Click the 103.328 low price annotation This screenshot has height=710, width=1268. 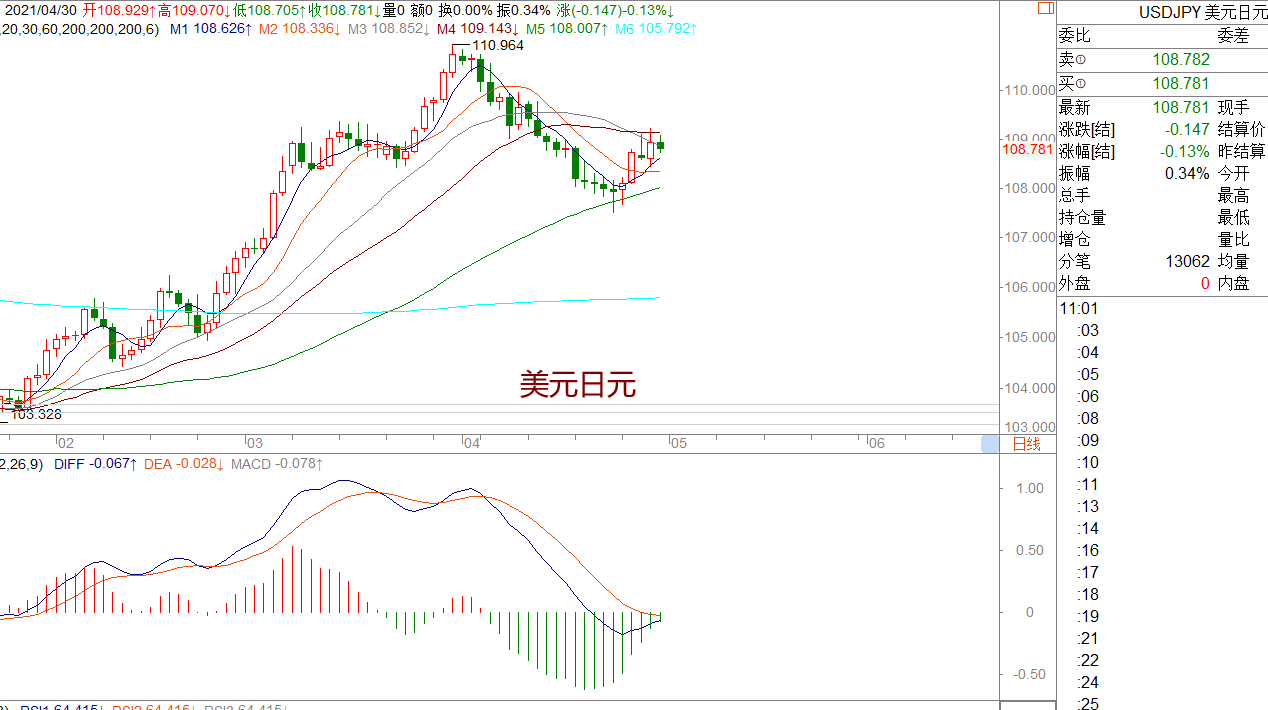click(36, 414)
